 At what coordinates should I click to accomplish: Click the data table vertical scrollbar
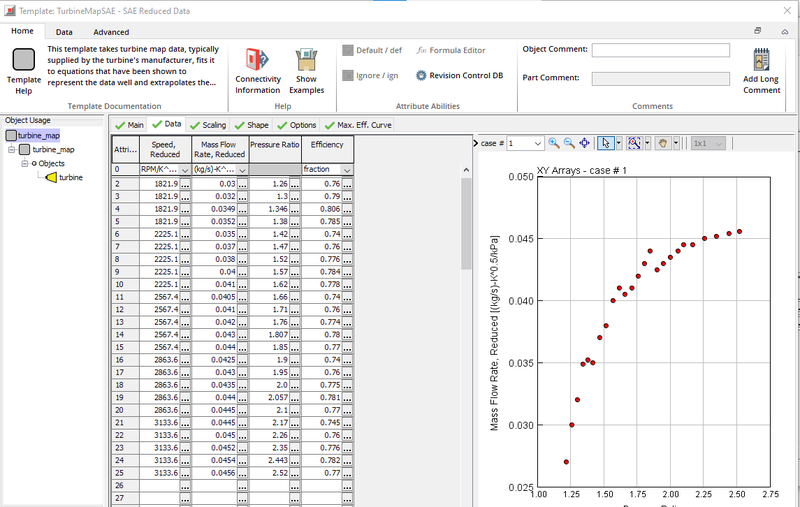click(466, 223)
